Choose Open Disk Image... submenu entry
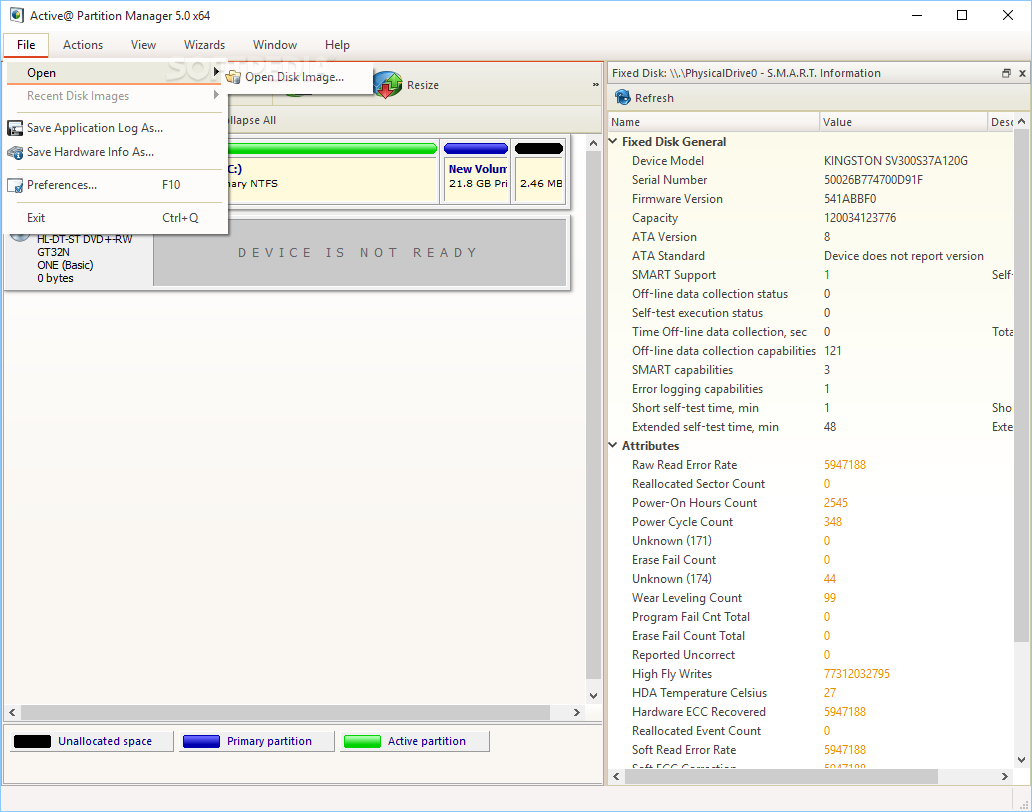 pyautogui.click(x=299, y=77)
